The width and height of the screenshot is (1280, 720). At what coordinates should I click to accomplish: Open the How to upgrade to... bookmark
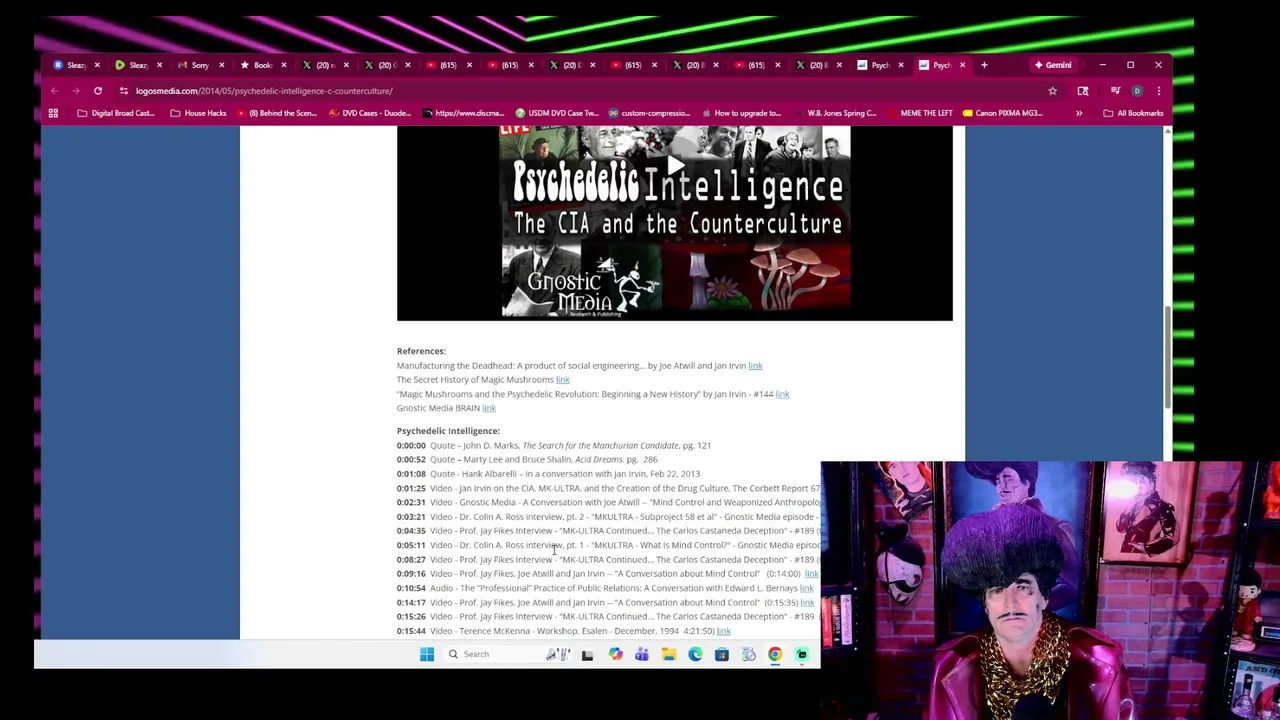tap(741, 113)
